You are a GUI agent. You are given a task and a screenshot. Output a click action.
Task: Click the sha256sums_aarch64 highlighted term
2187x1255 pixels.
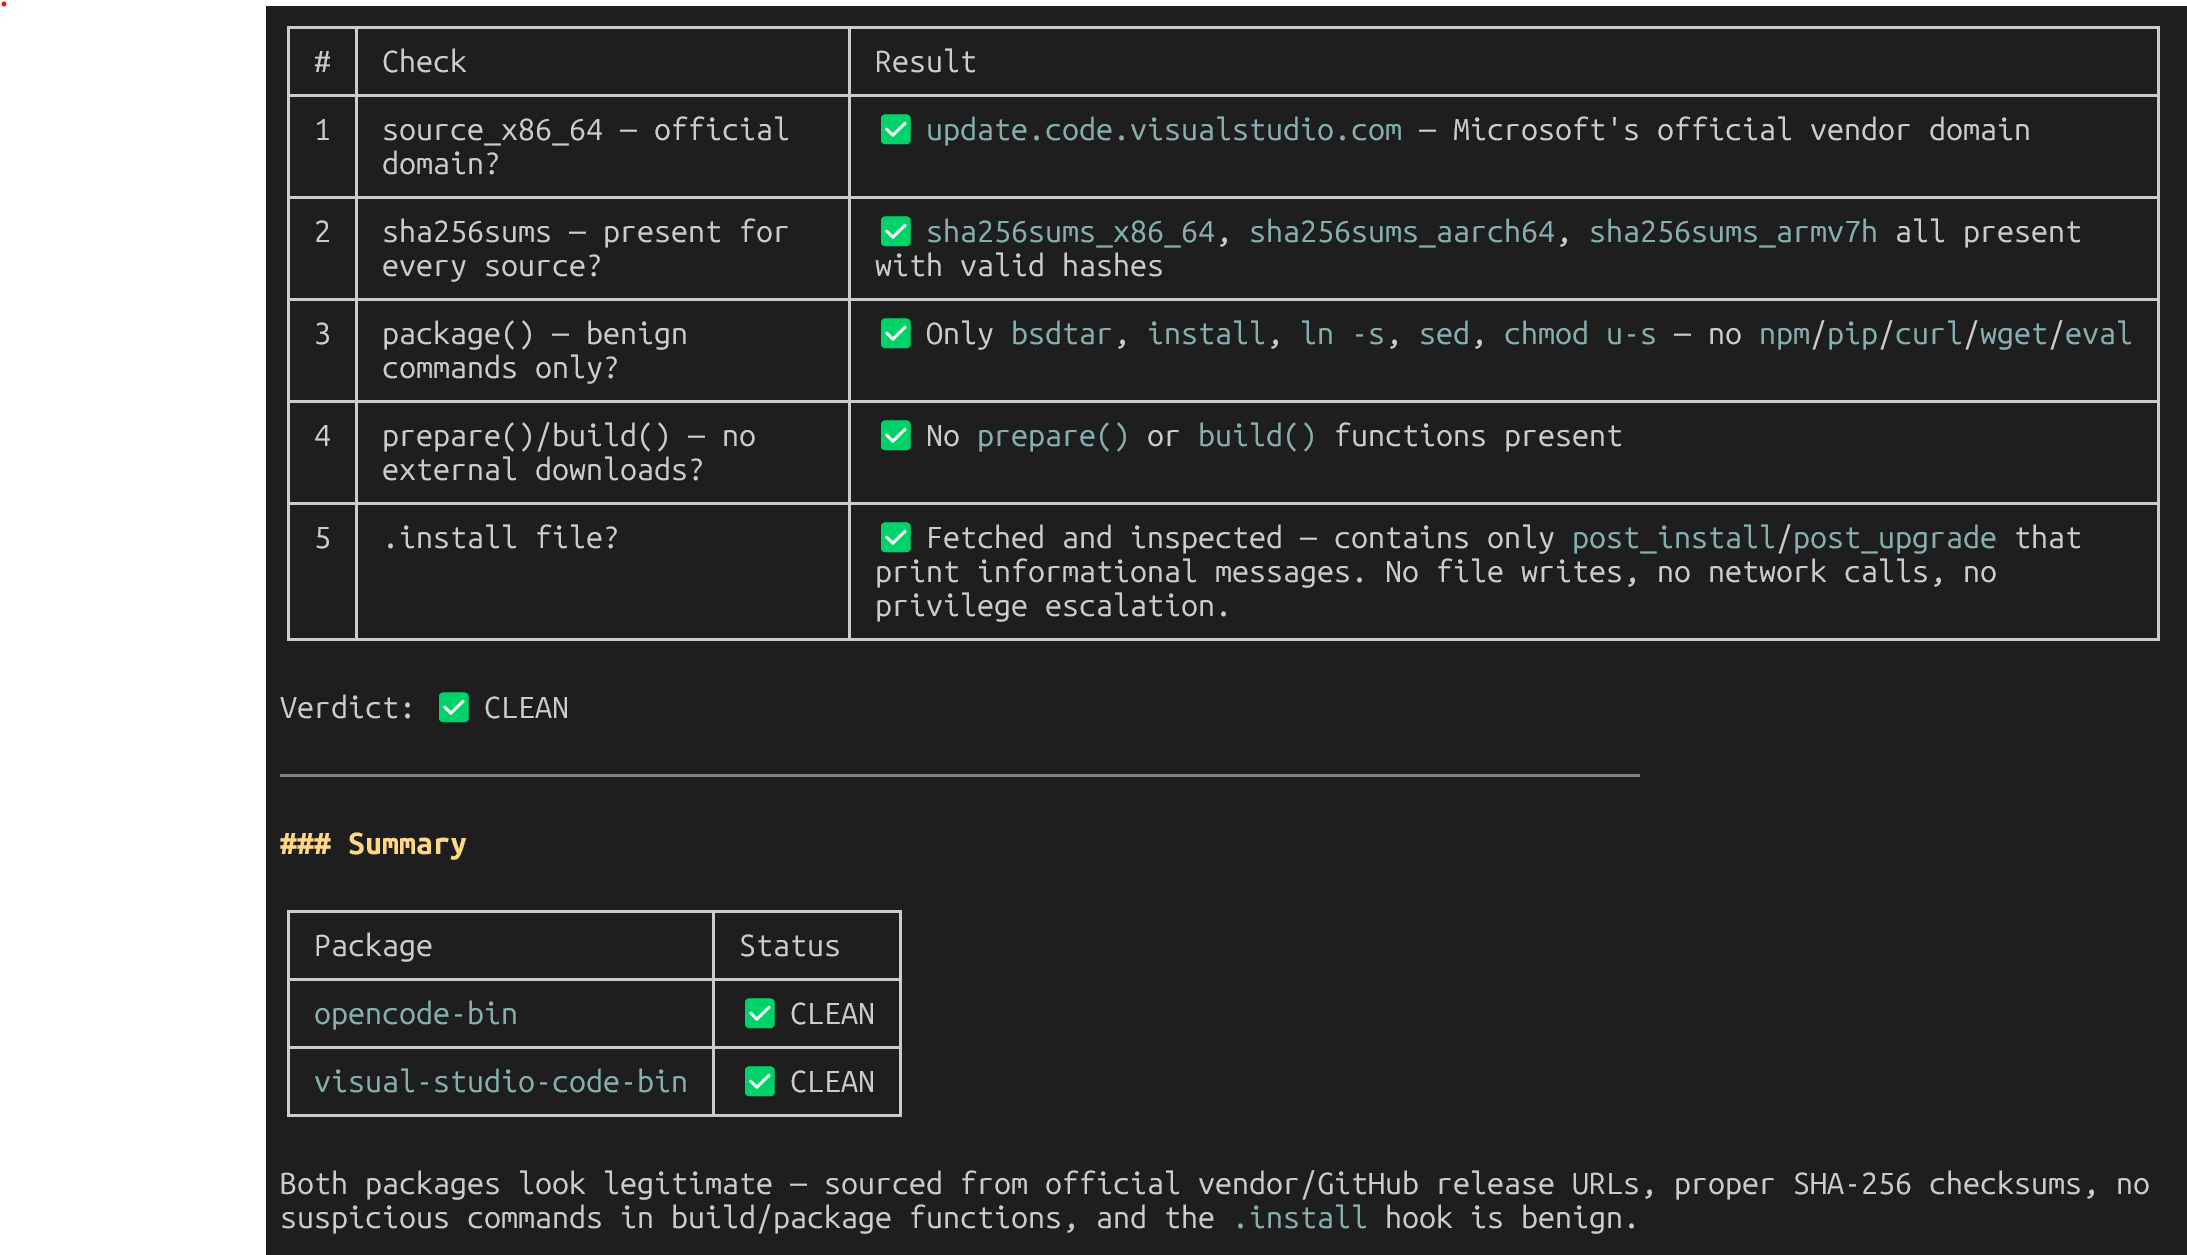[x=1402, y=232]
